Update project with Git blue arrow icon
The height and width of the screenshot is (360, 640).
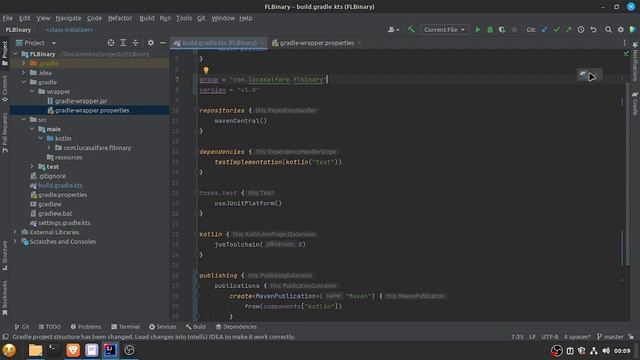(x=544, y=29)
